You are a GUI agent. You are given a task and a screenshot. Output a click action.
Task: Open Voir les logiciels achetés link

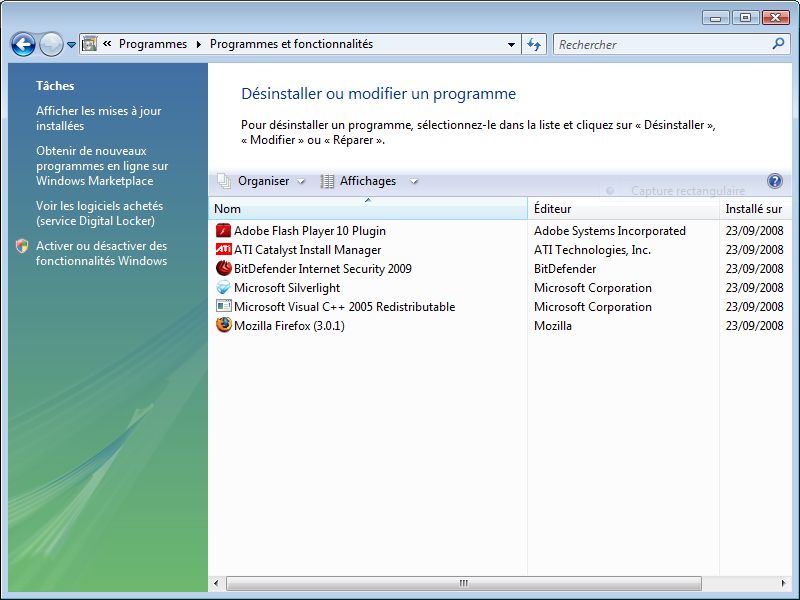(x=99, y=213)
